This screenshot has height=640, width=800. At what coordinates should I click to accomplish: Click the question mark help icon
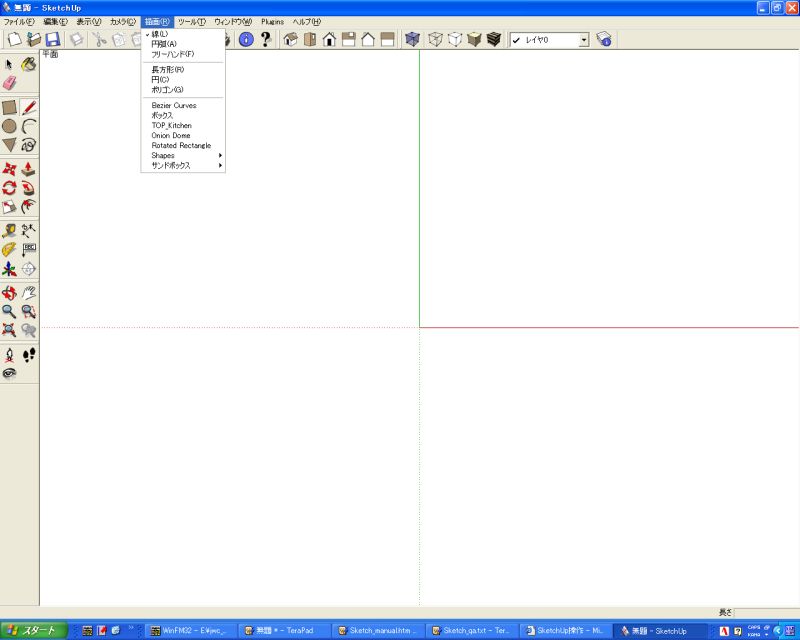coord(265,39)
